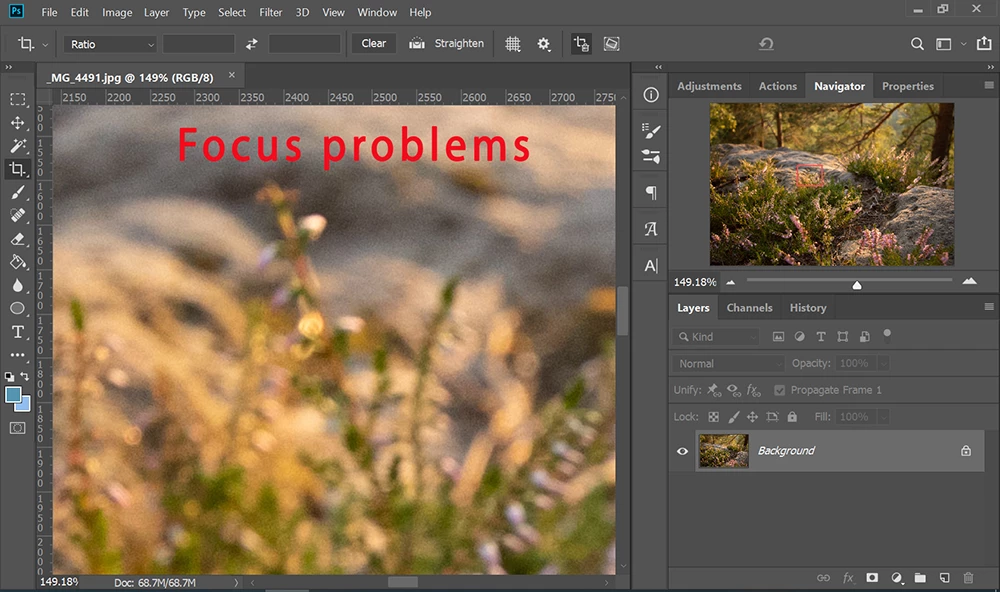The image size is (1000, 592).
Task: Toggle the Propagate Frame 1 checkbox
Action: pos(779,390)
